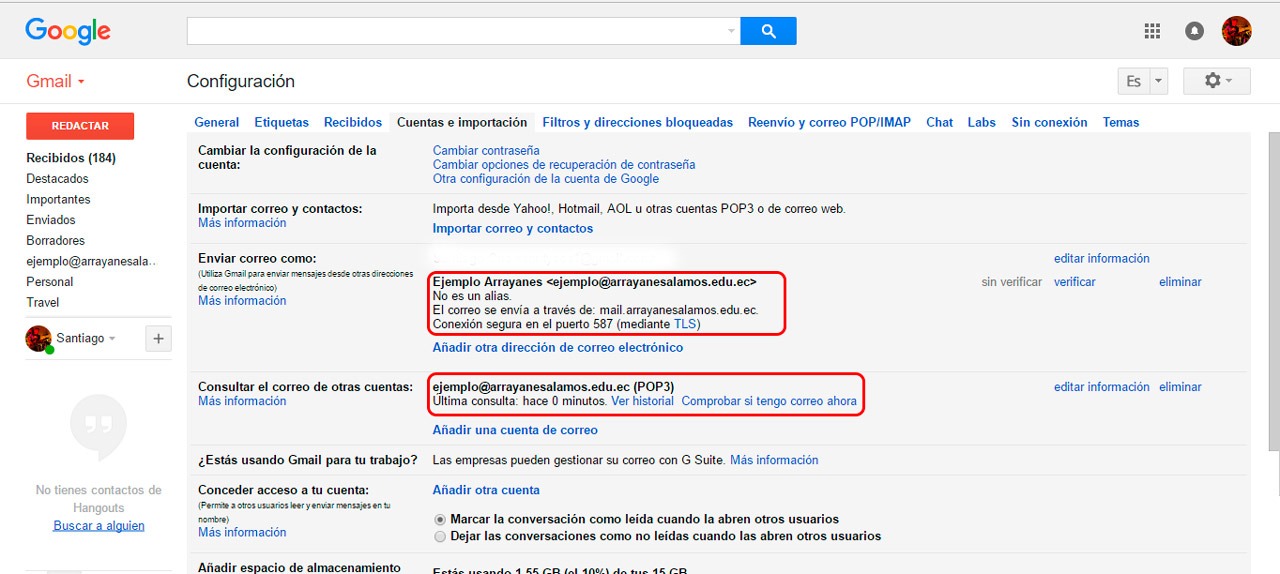Open the Importantes folder
The height and width of the screenshot is (574, 1280).
(58, 199)
